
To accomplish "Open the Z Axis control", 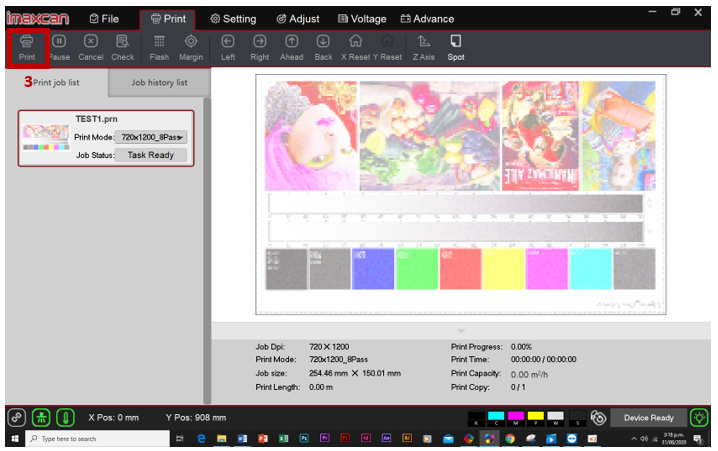I will click(x=424, y=48).
